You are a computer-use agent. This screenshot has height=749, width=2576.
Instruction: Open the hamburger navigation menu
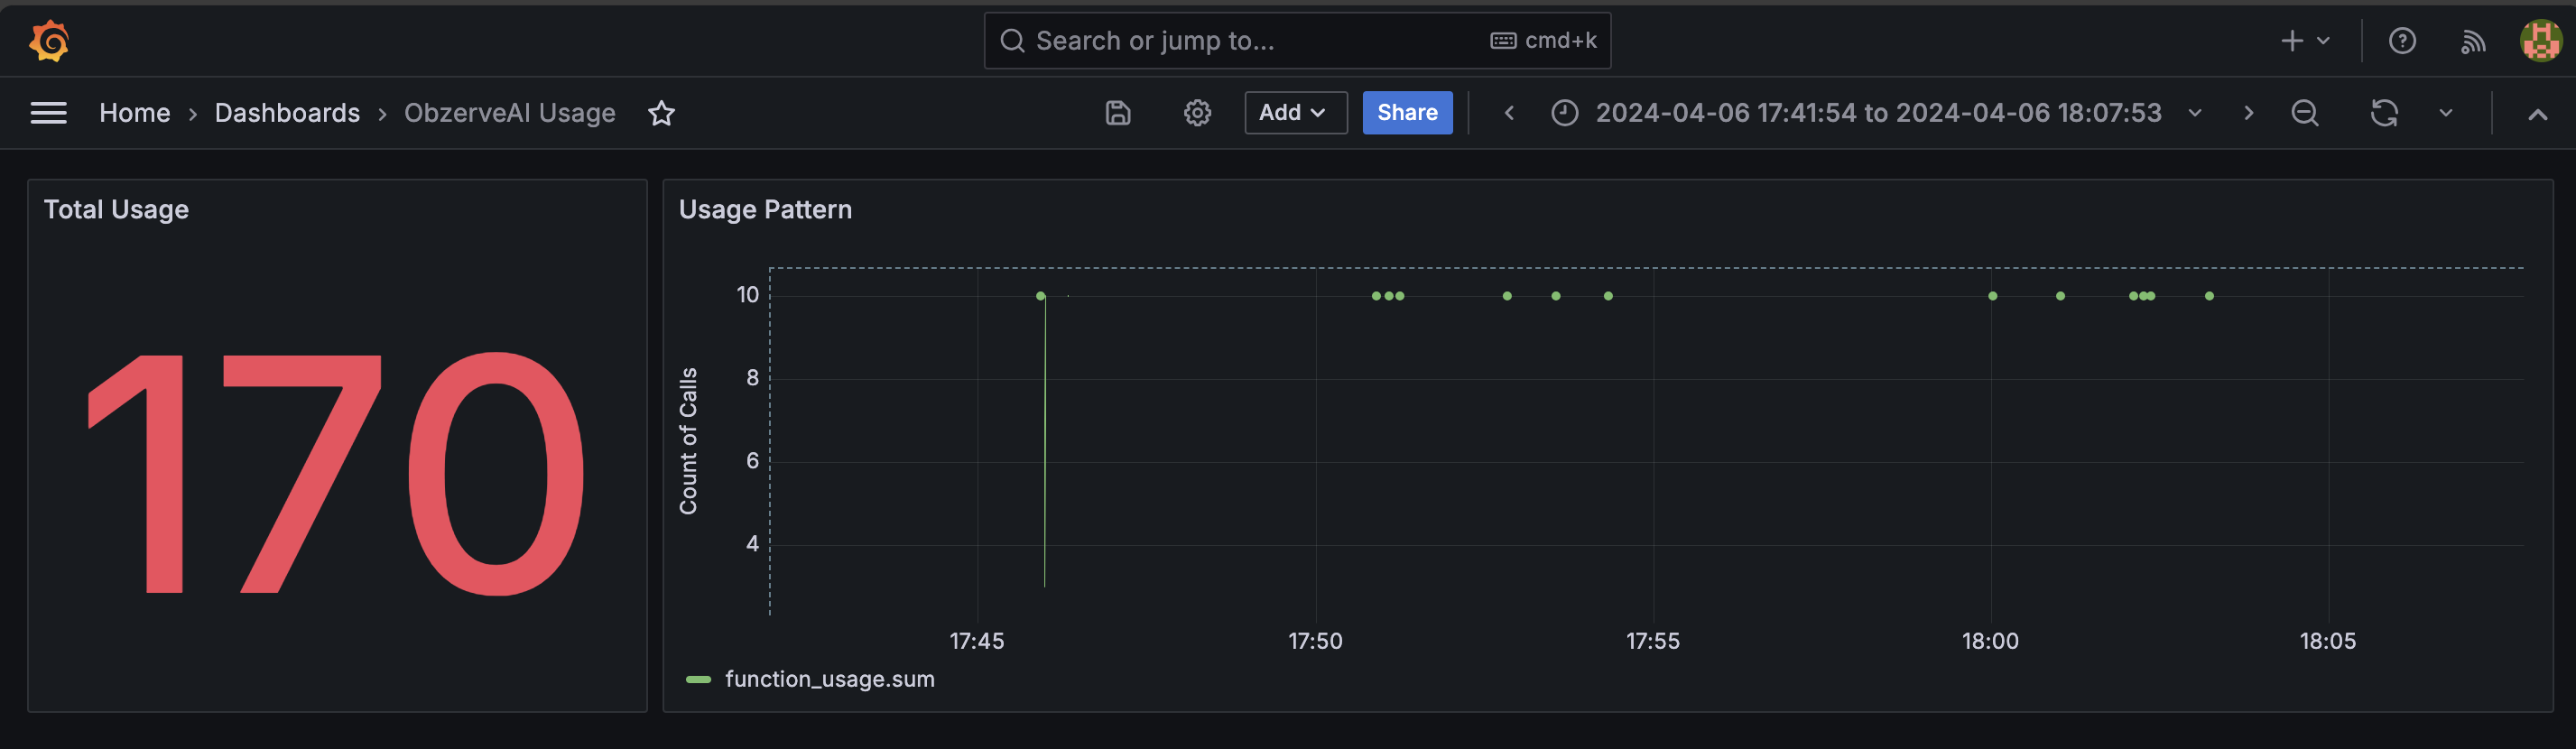(x=48, y=113)
